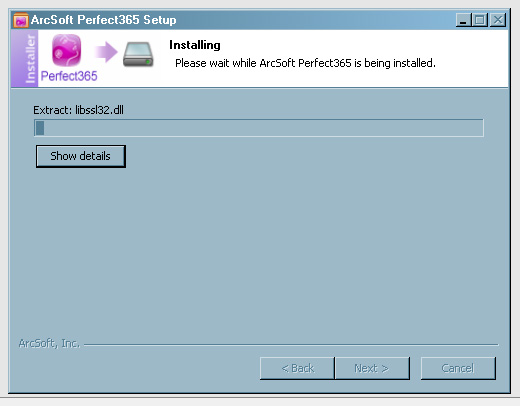This screenshot has width=520, height=406.
Task: Click the filled block of the progress bar
Action: (x=40, y=128)
